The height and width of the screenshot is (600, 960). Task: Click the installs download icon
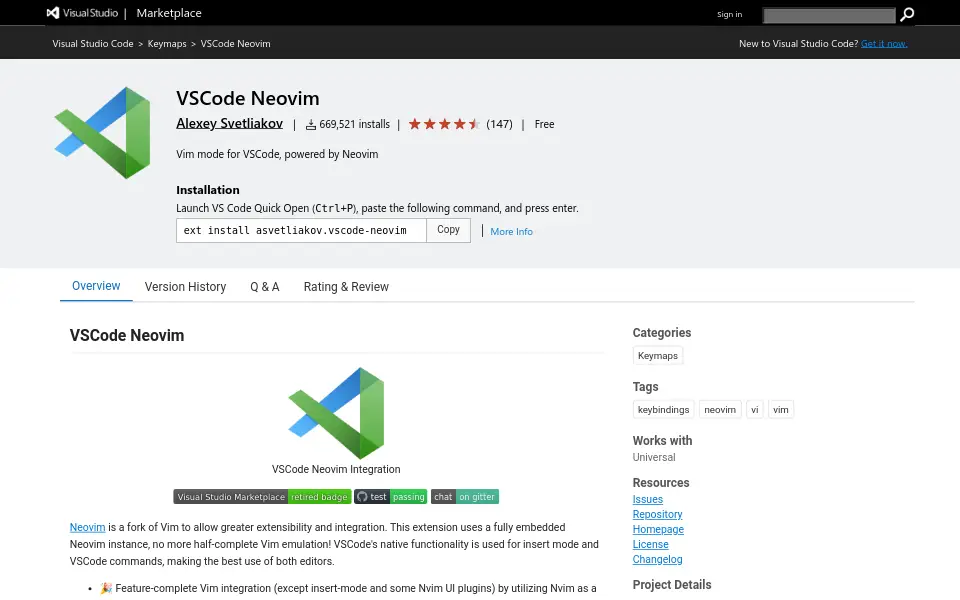[x=311, y=125]
